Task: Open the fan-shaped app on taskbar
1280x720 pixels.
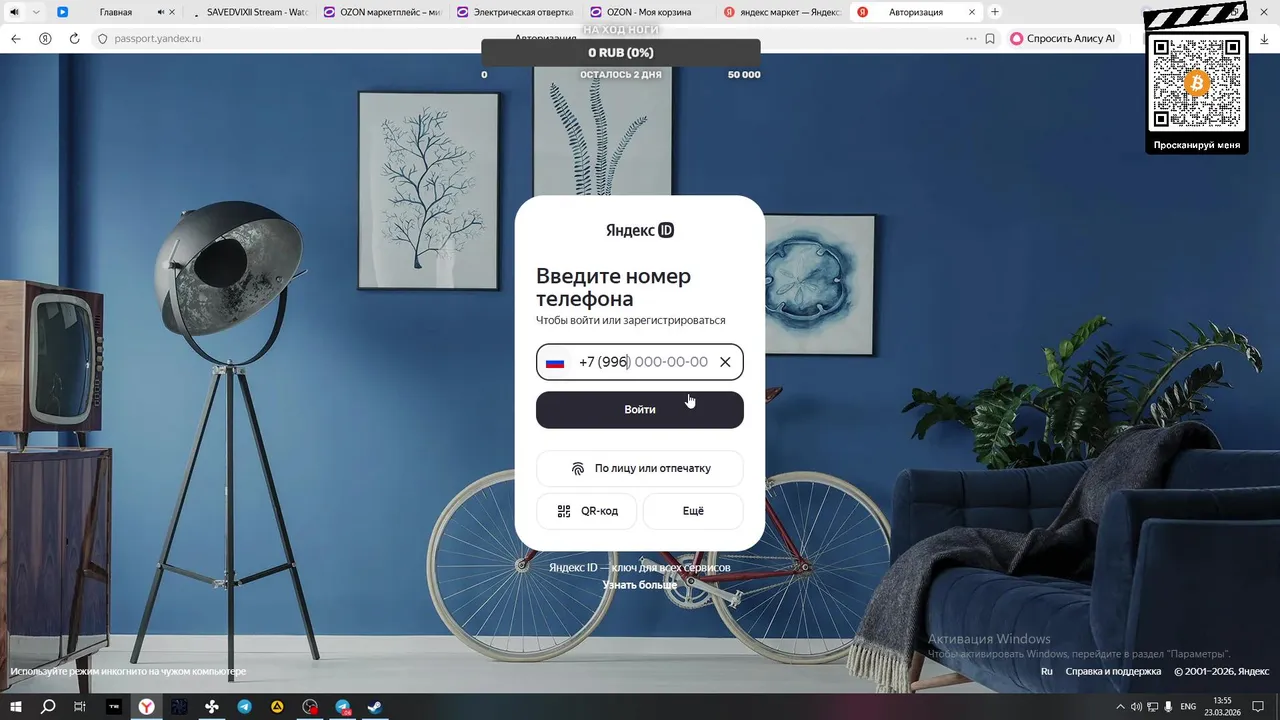Action: coord(211,706)
